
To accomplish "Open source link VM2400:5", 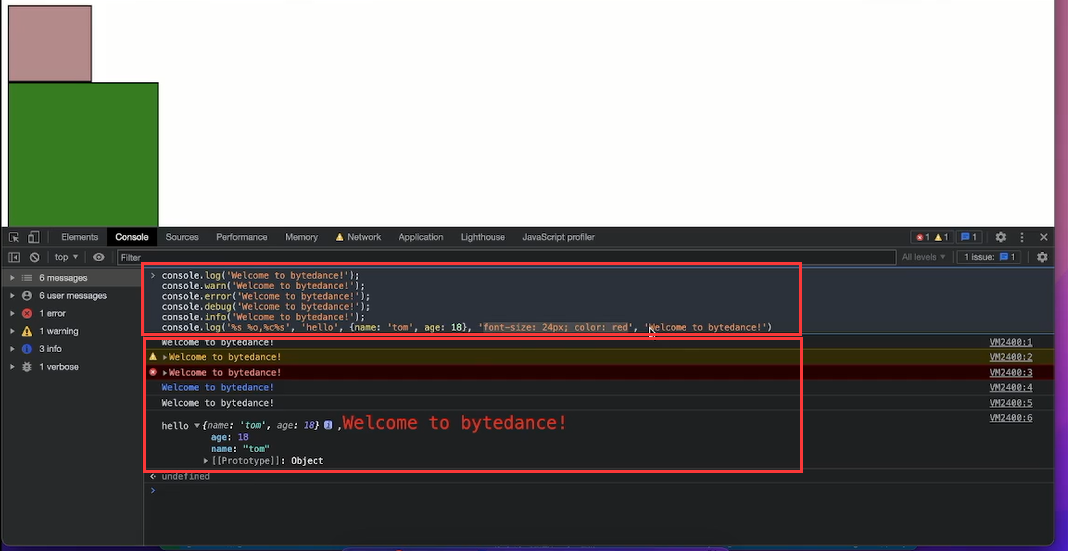I will (1011, 403).
